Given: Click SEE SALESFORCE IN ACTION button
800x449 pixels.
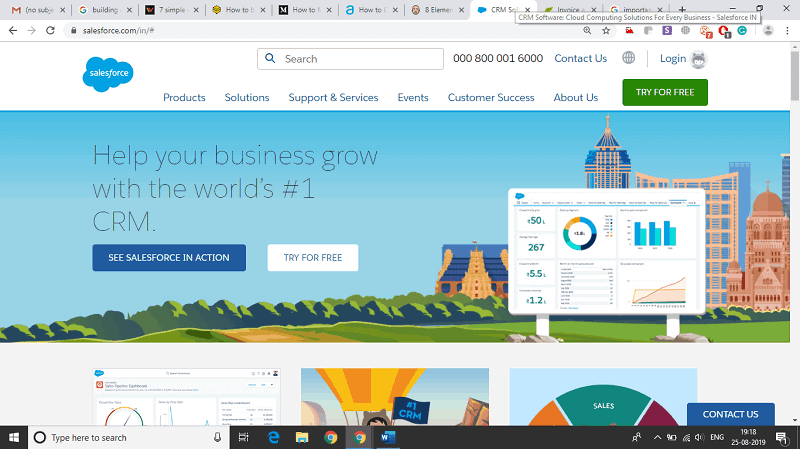Looking at the screenshot, I should pyautogui.click(x=169, y=258).
